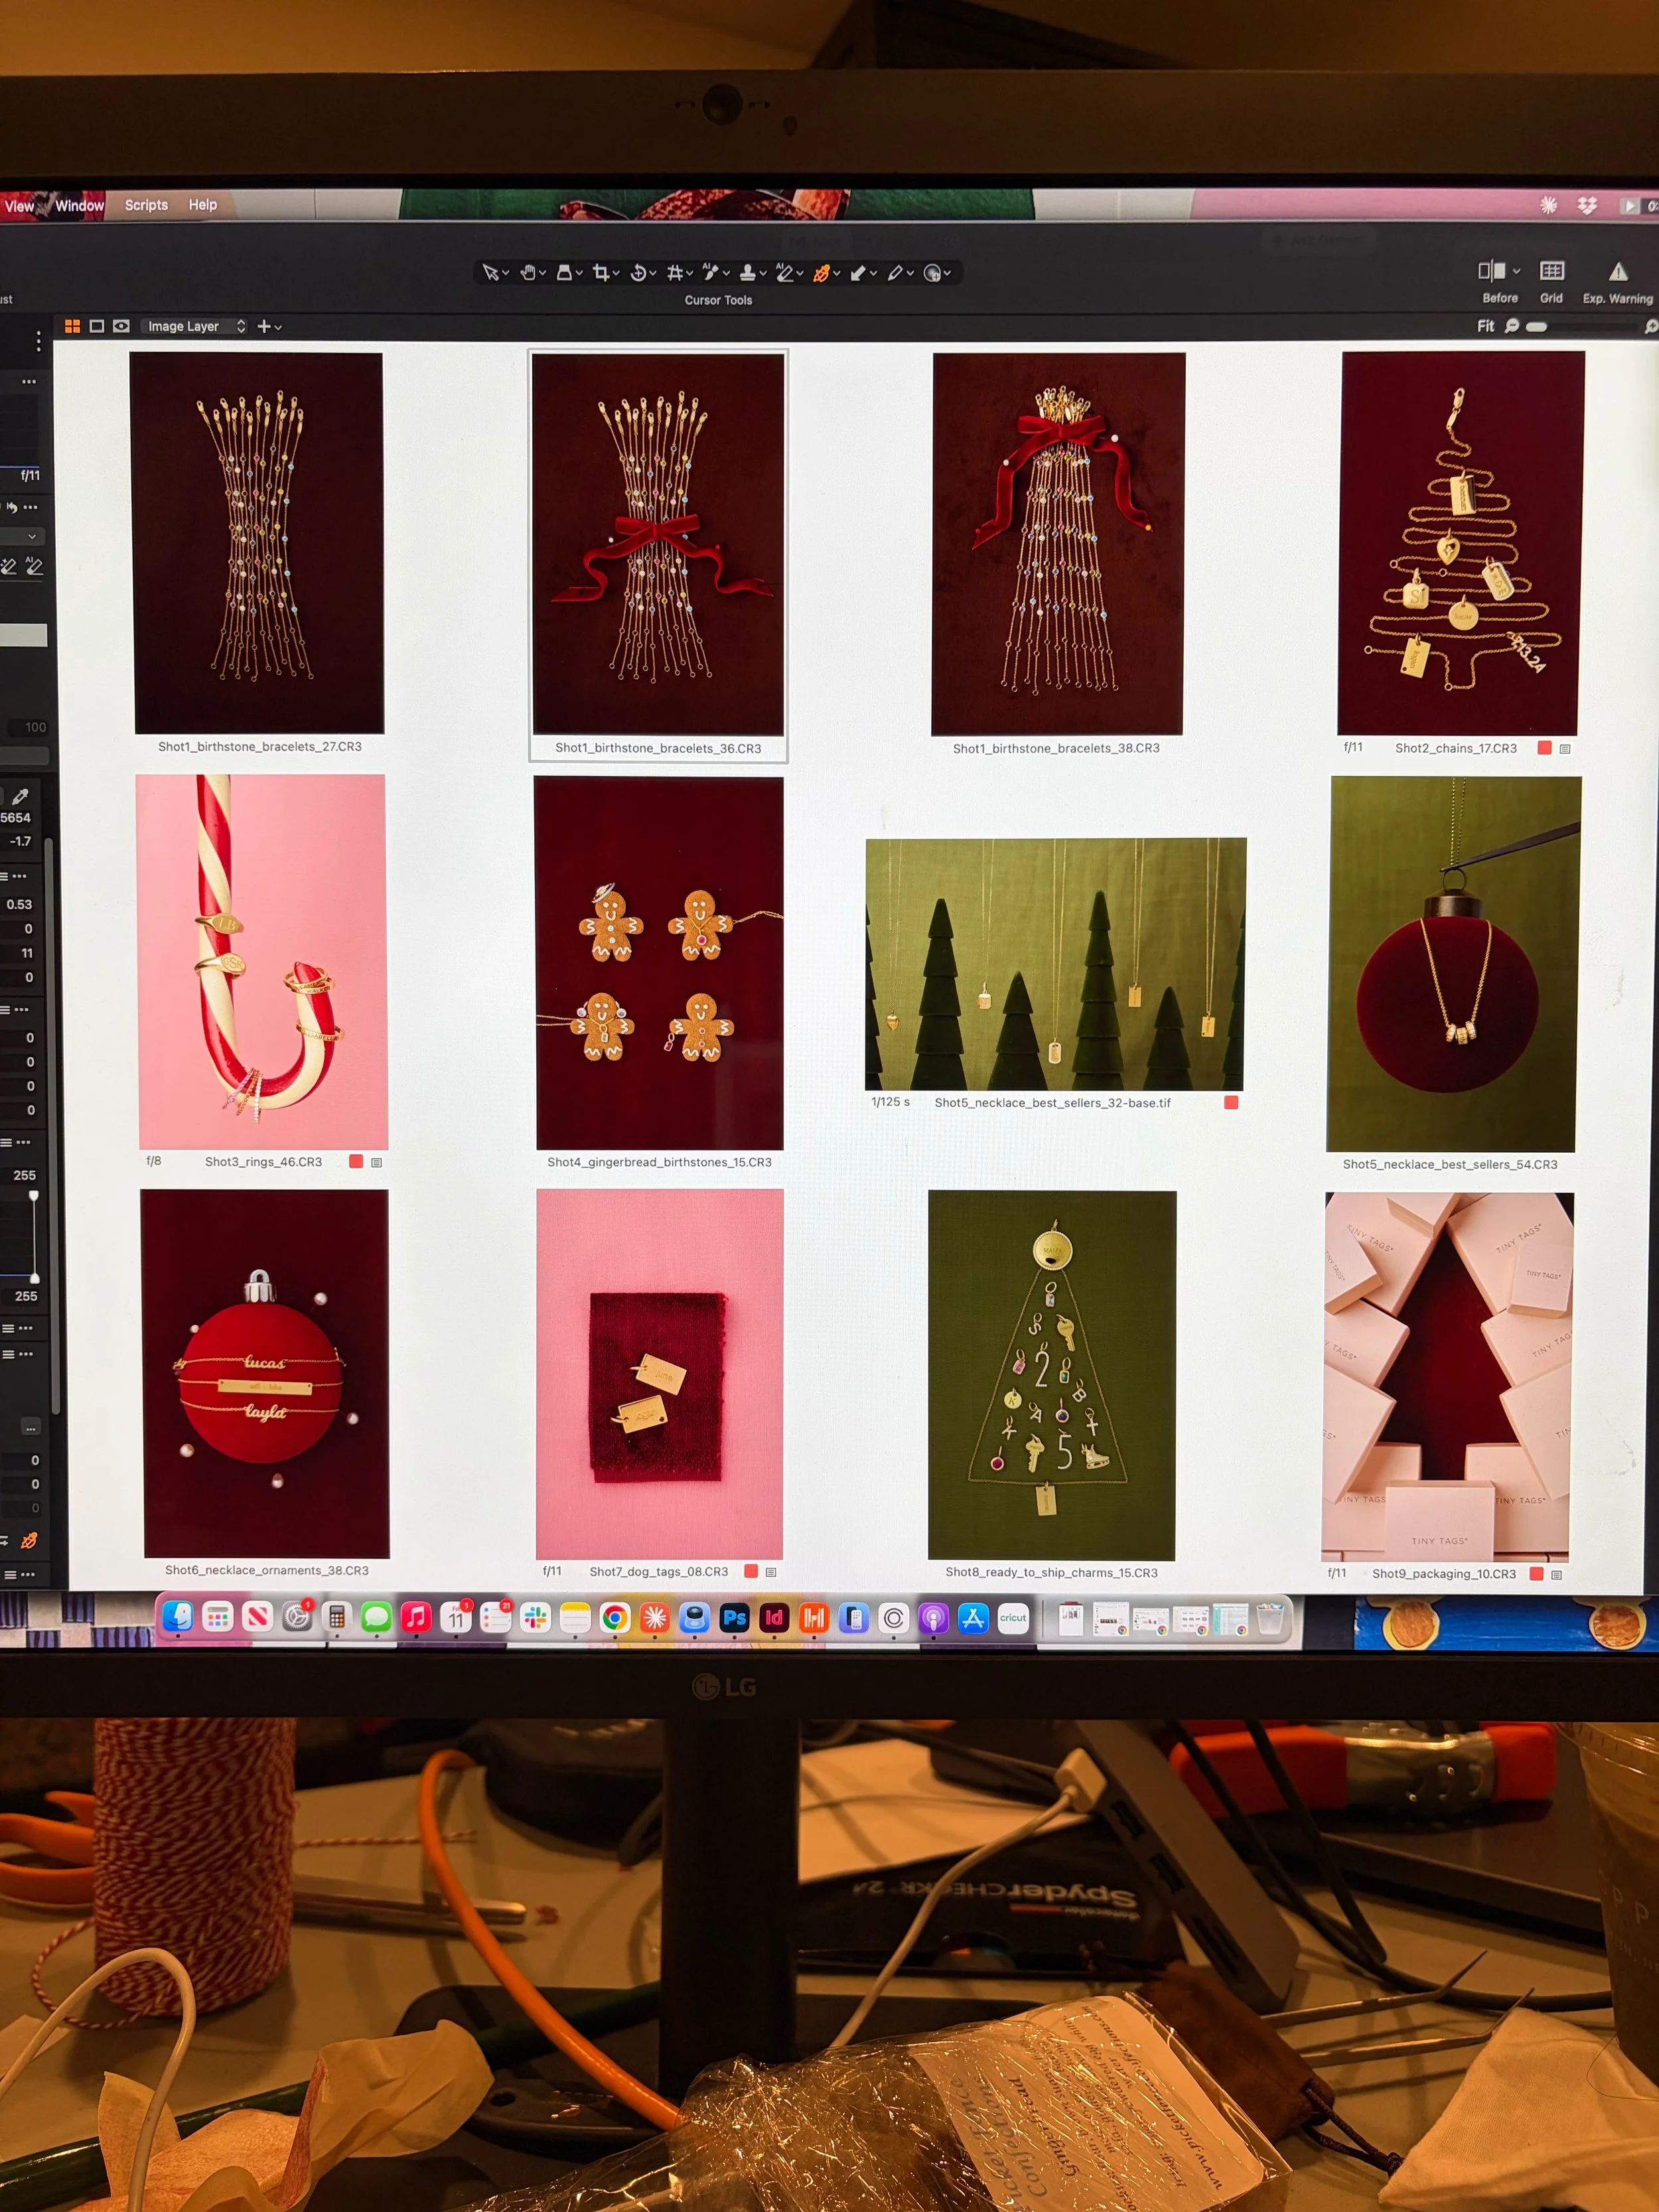Screen dimensions: 1659x2212
Task: Select the Shot6_necklace_ornaments_38.CR3 thumbnail
Action: click(264, 1374)
